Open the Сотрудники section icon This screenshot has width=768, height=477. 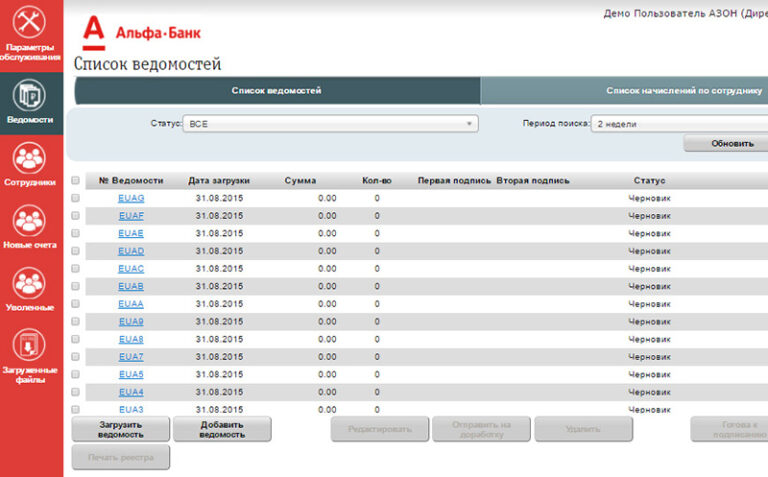click(29, 159)
